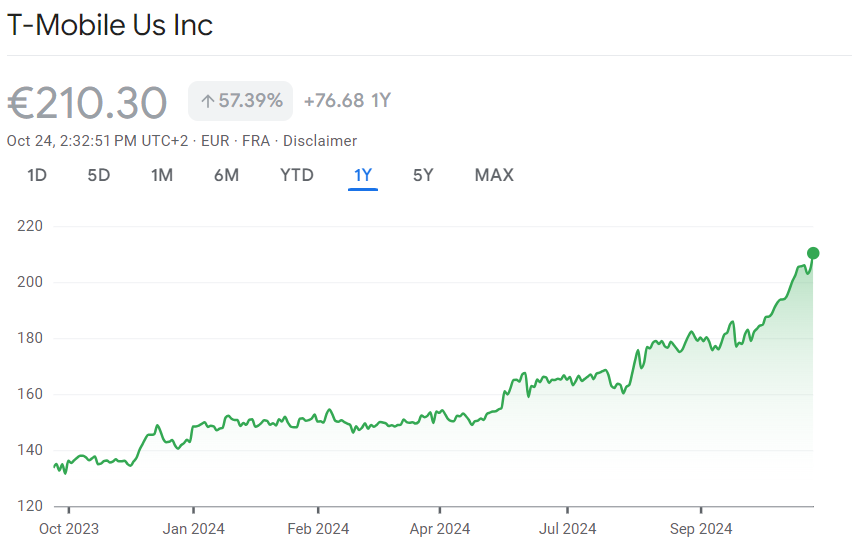Click the 220 y-axis label
This screenshot has height=551, width=852.
(x=30, y=226)
